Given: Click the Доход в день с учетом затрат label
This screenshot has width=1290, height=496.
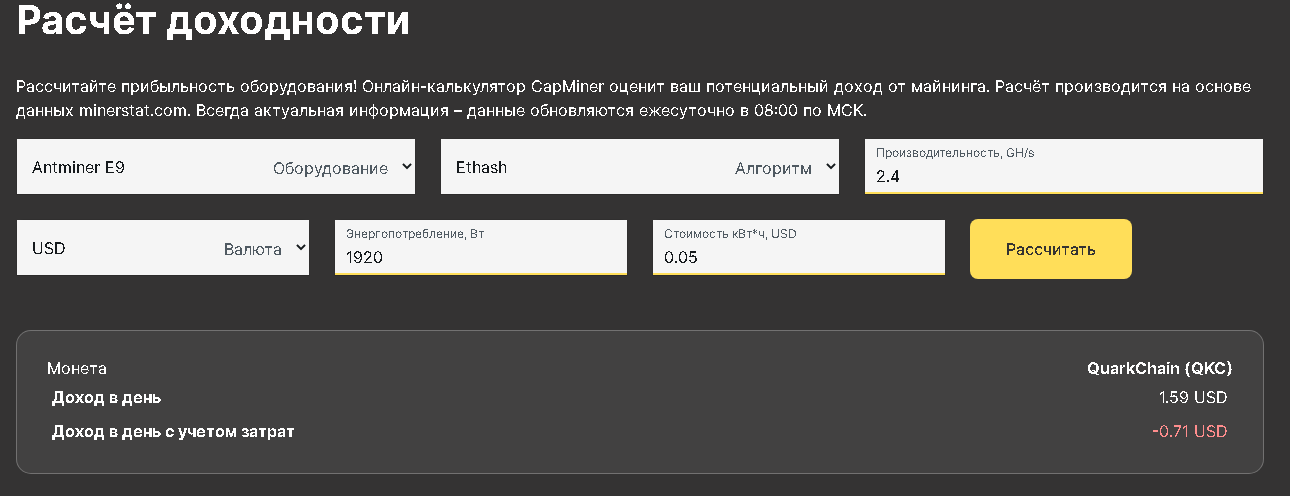Looking at the screenshot, I should [x=173, y=431].
